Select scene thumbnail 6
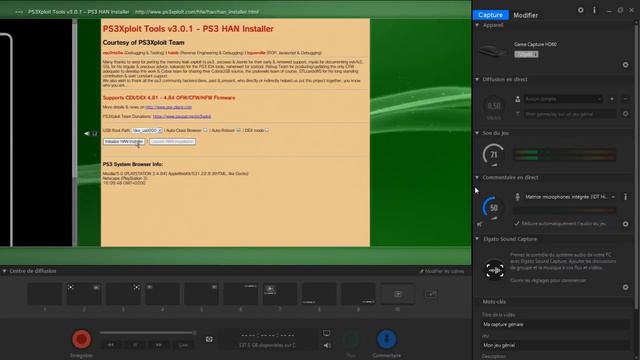Viewport: 640px width, 360px height. pos(241,294)
